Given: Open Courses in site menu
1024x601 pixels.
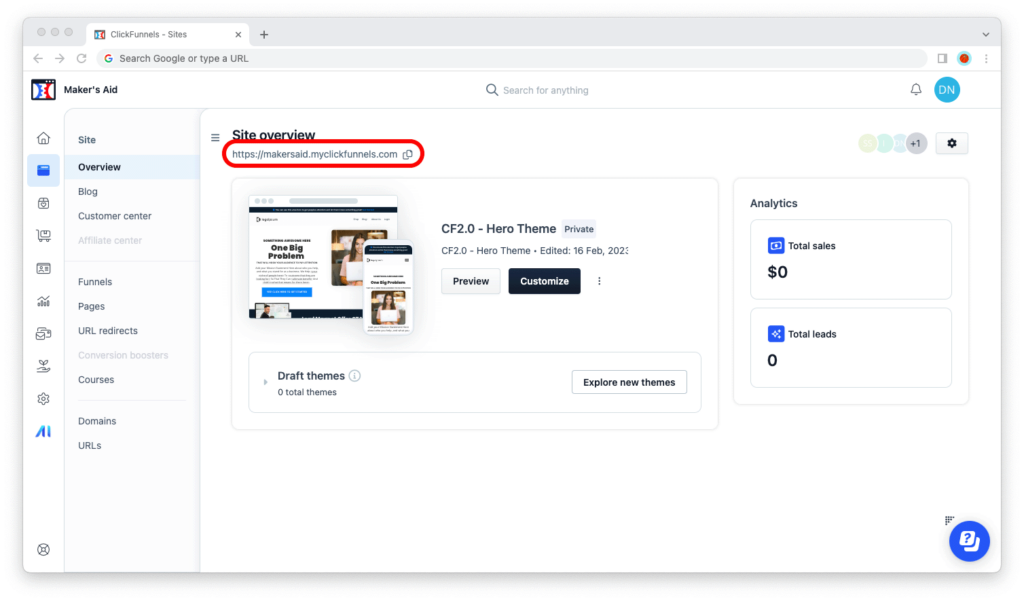Looking at the screenshot, I should point(96,380).
